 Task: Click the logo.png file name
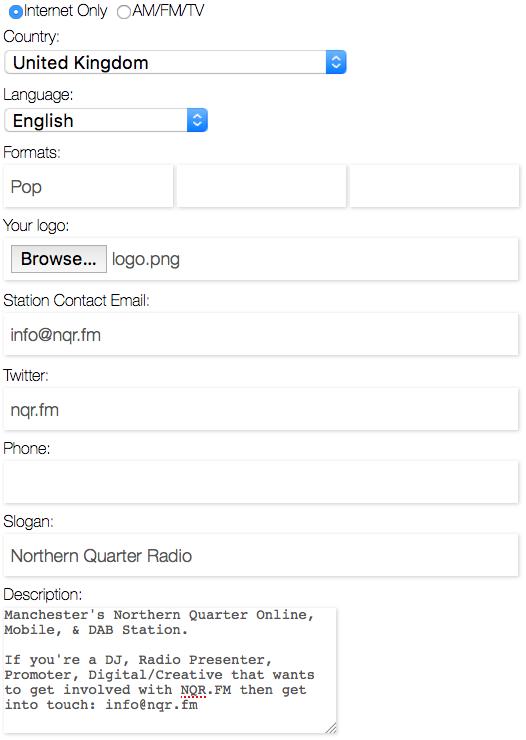(146, 260)
